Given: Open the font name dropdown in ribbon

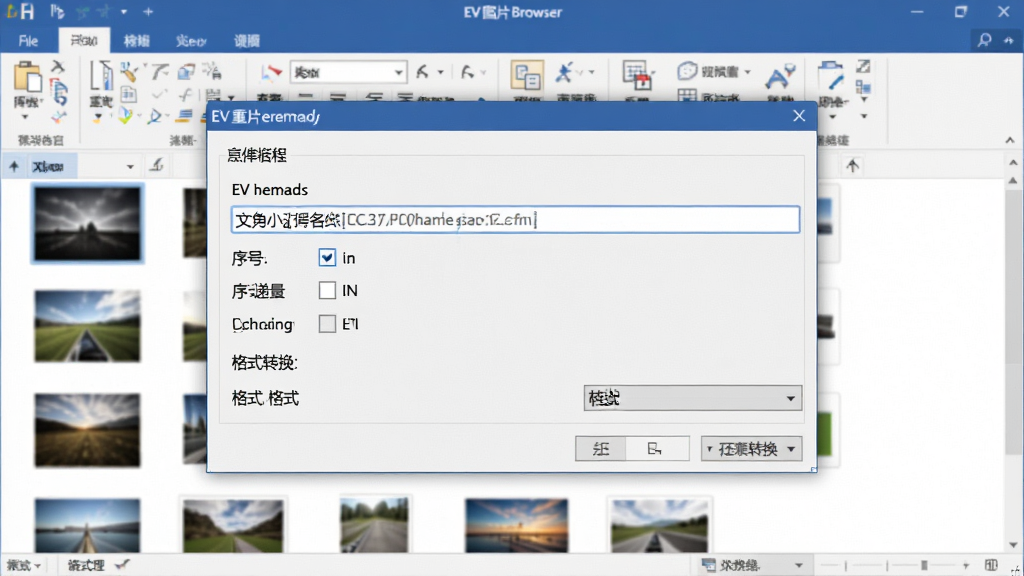Looking at the screenshot, I should click(398, 72).
